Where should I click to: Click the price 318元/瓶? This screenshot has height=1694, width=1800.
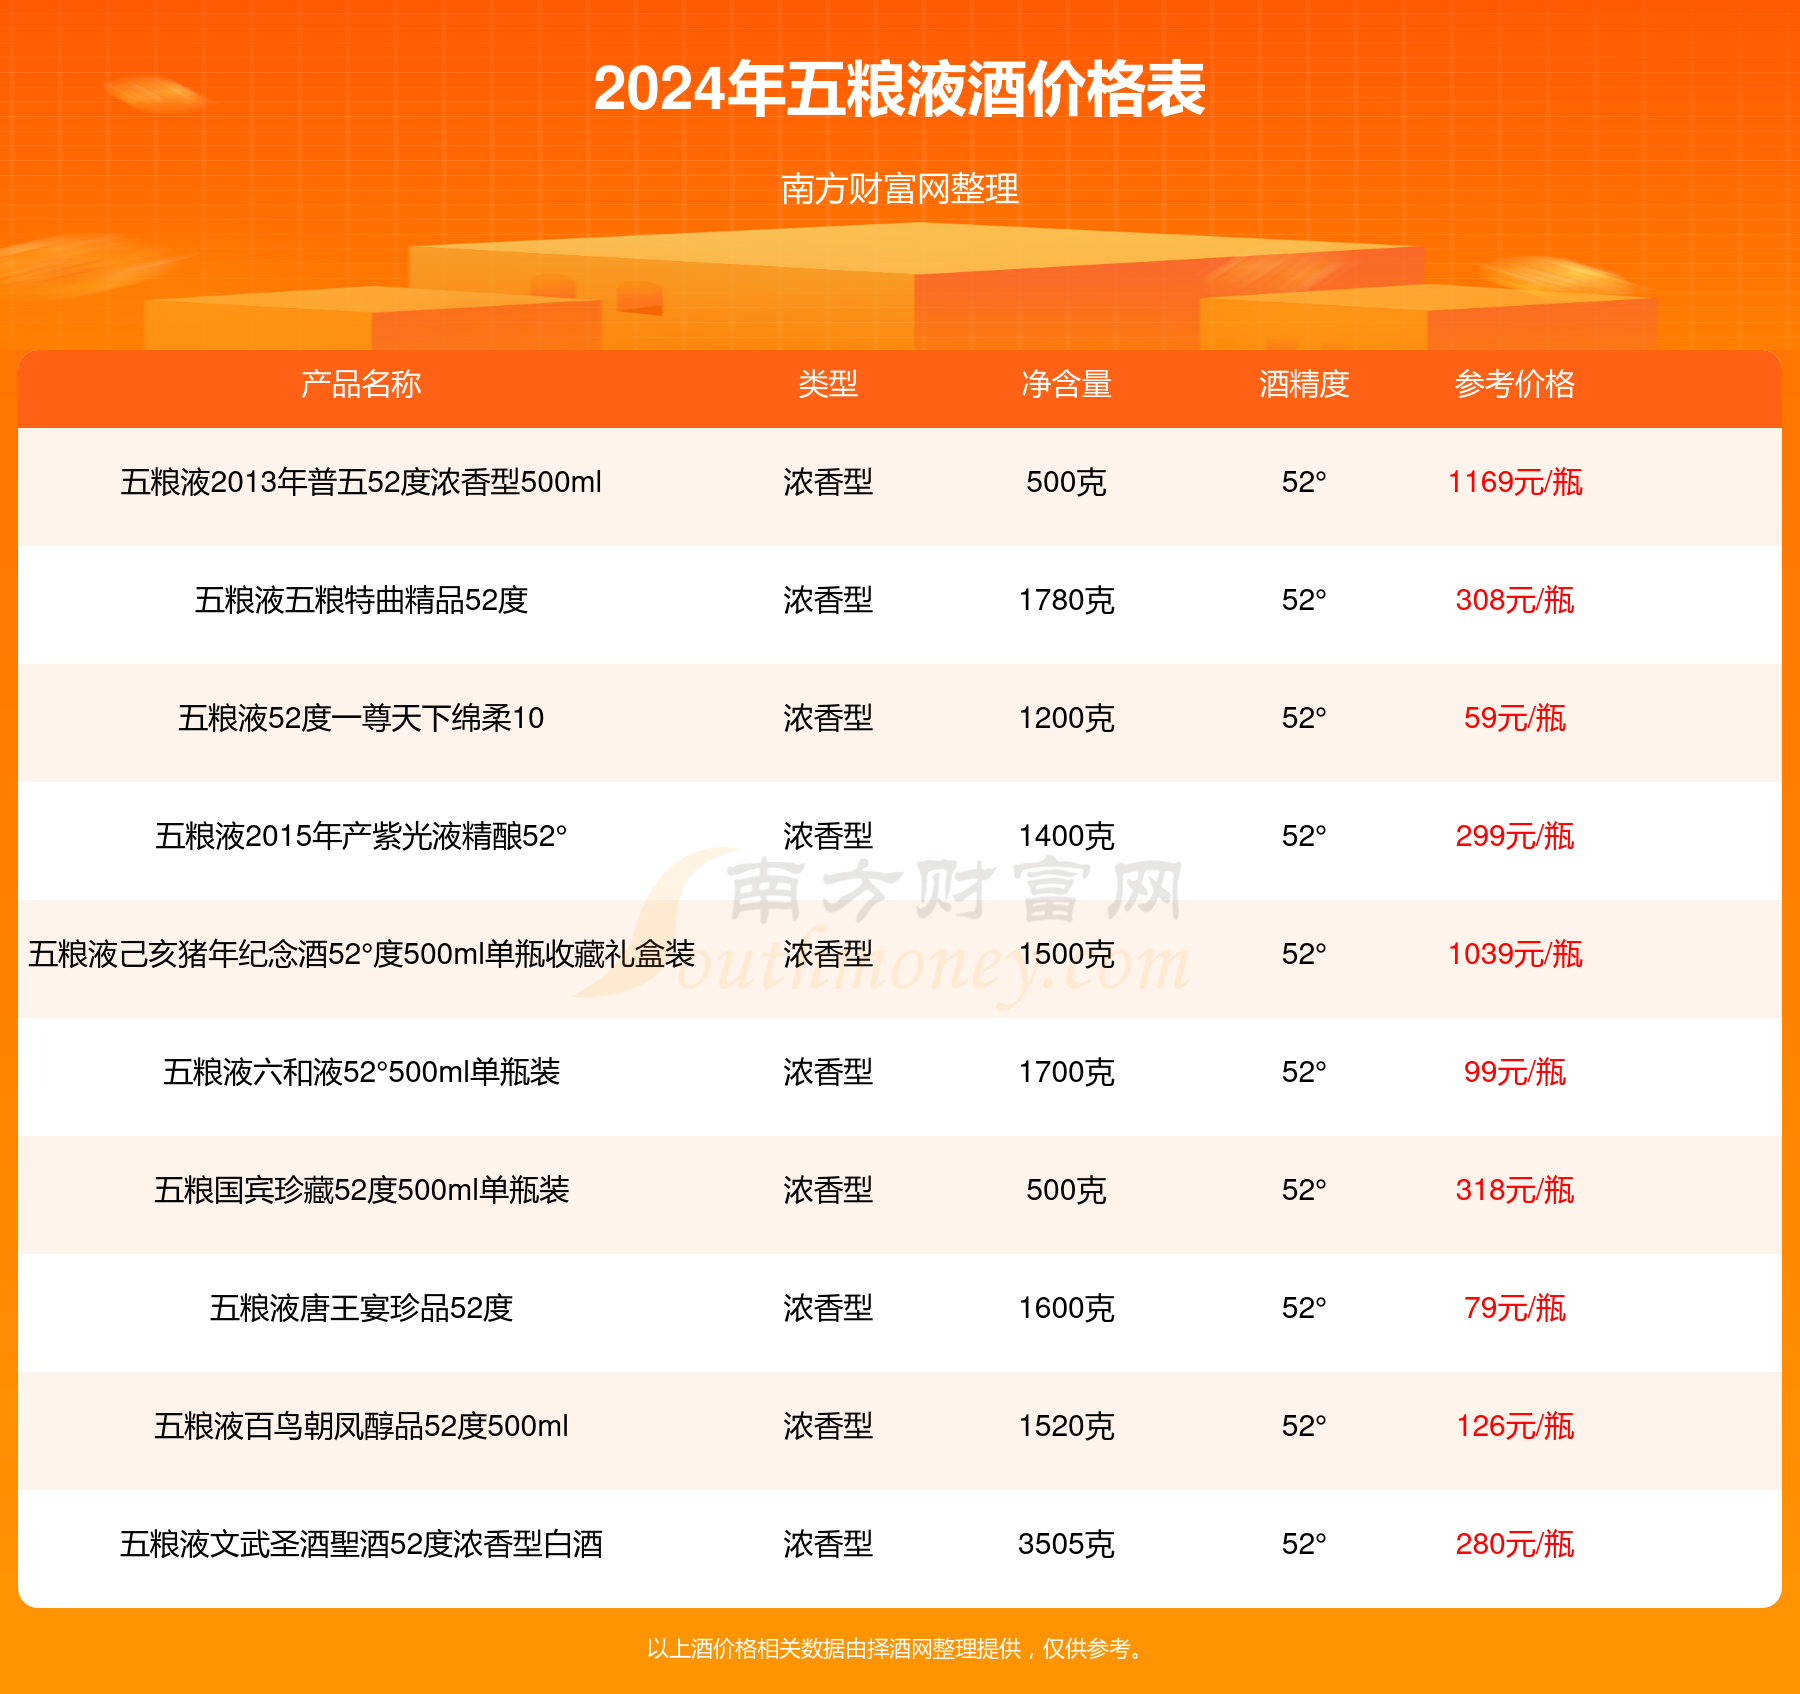1515,1190
